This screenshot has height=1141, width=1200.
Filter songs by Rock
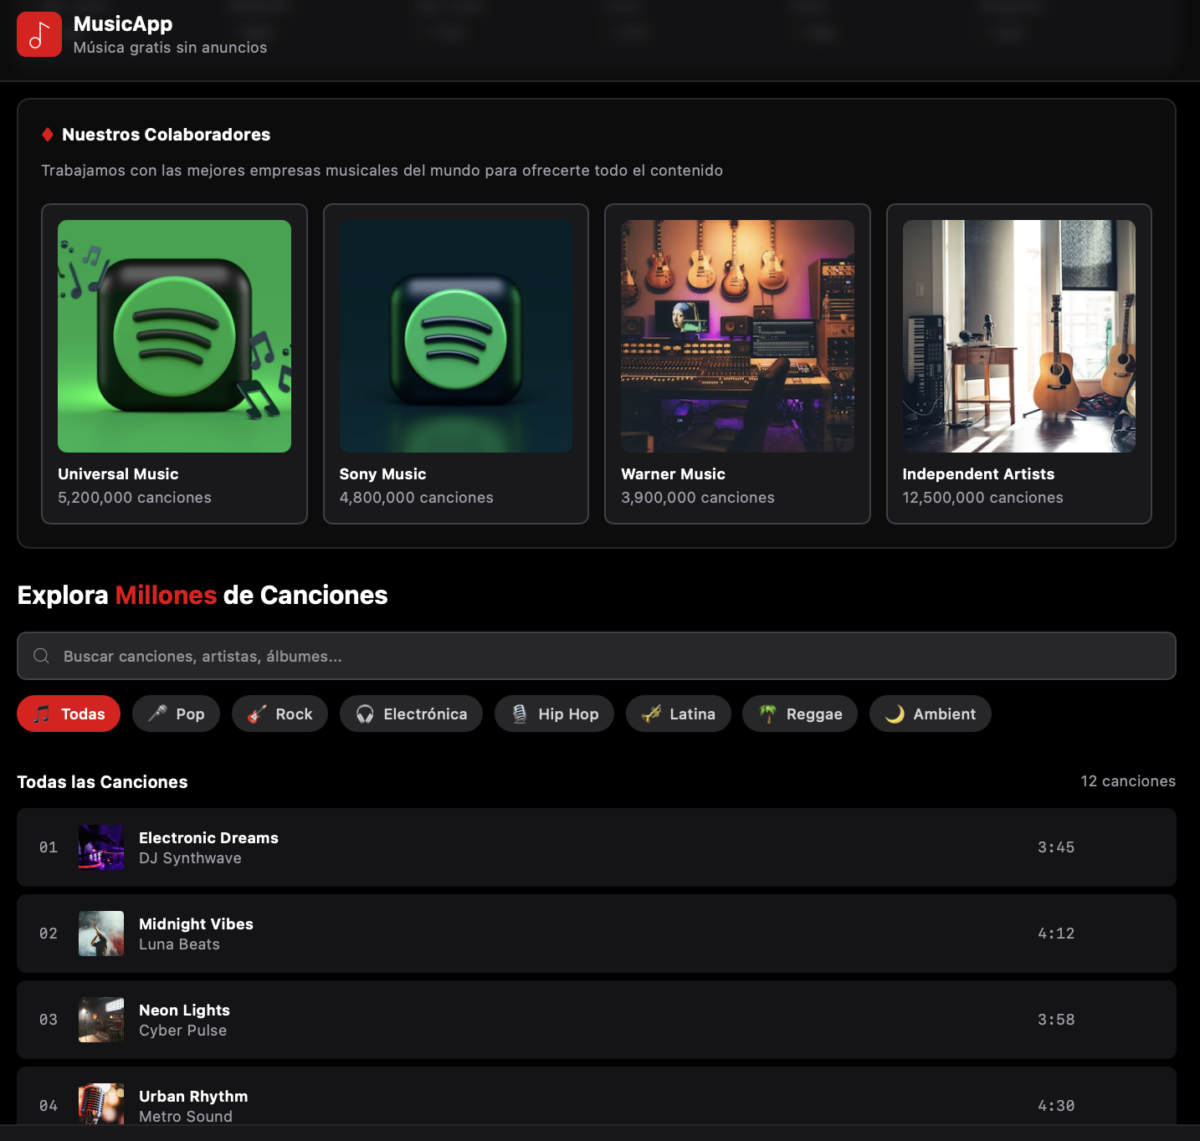point(280,714)
